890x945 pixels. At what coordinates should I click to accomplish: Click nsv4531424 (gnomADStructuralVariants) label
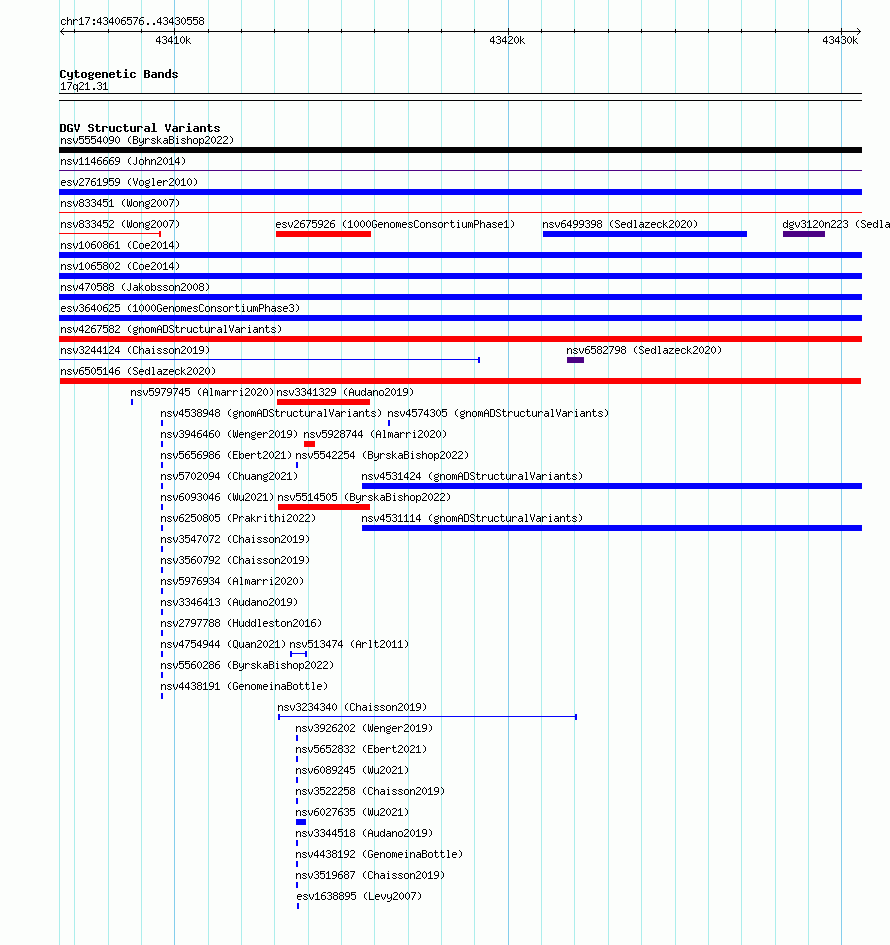472,477
